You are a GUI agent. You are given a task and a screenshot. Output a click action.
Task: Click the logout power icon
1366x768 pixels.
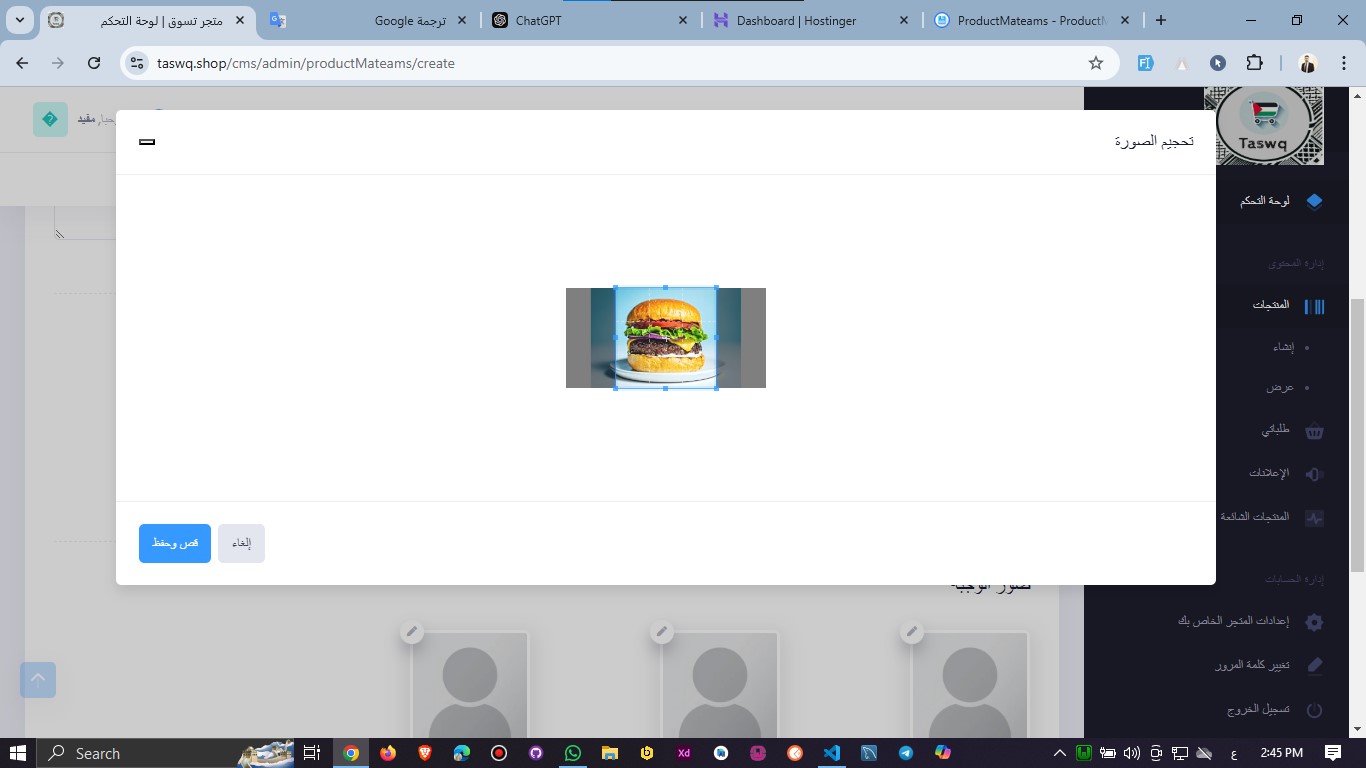tap(1314, 710)
